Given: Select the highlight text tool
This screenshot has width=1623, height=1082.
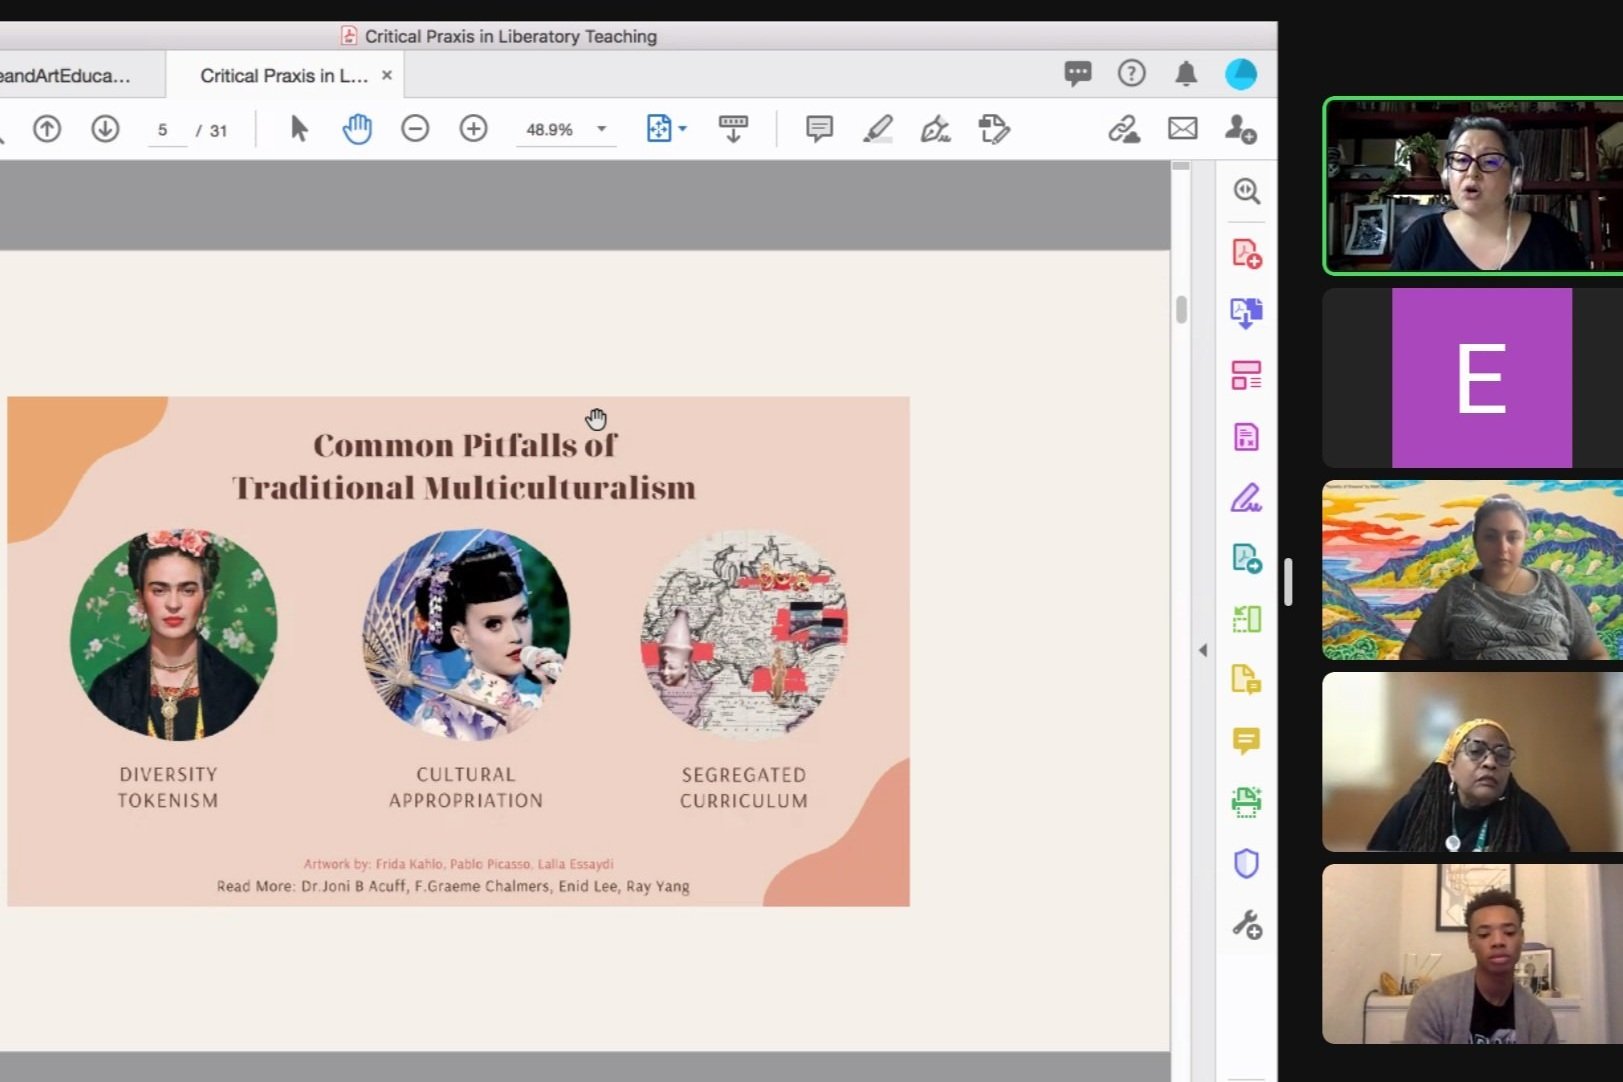Looking at the screenshot, I should (x=878, y=129).
